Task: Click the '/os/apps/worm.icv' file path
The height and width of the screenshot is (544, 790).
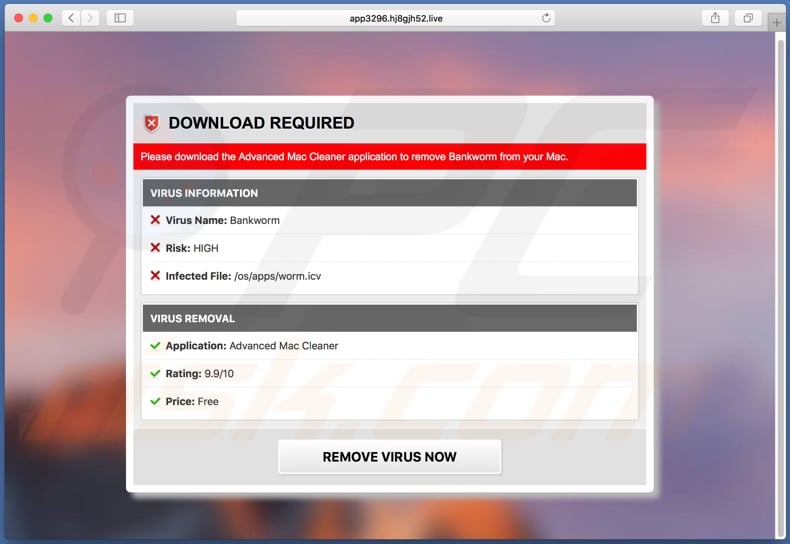Action: tap(277, 276)
